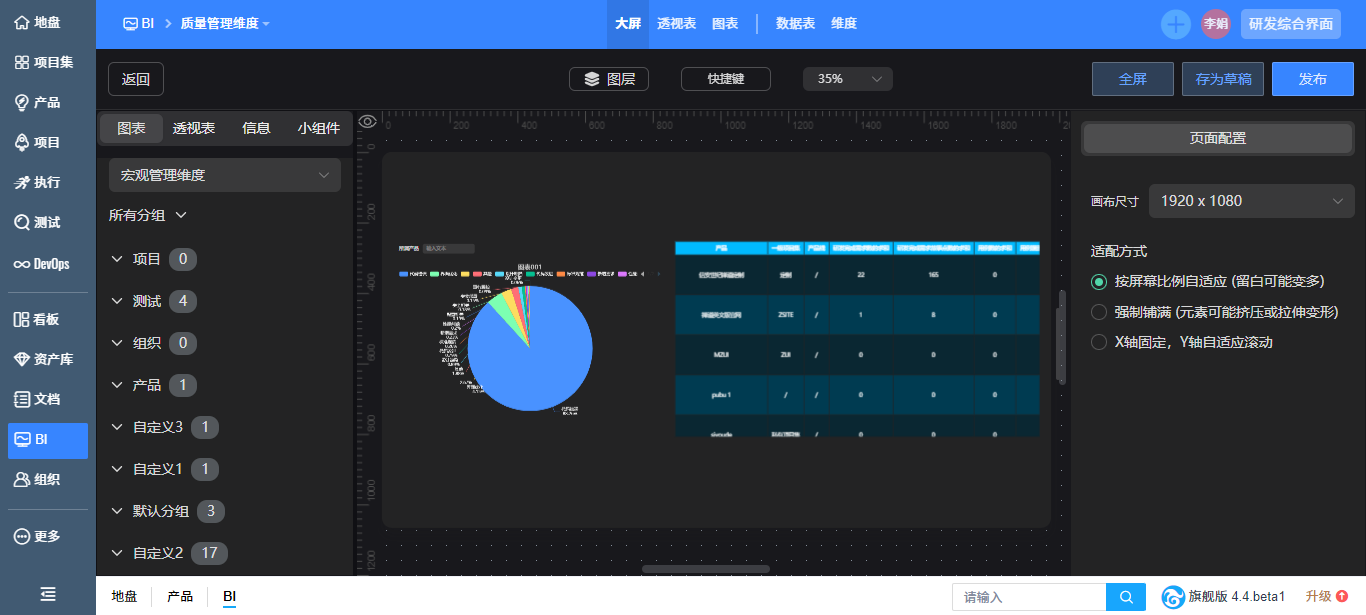Open the 组织 sidebar icon
The height and width of the screenshot is (615, 1366).
click(x=21, y=479)
